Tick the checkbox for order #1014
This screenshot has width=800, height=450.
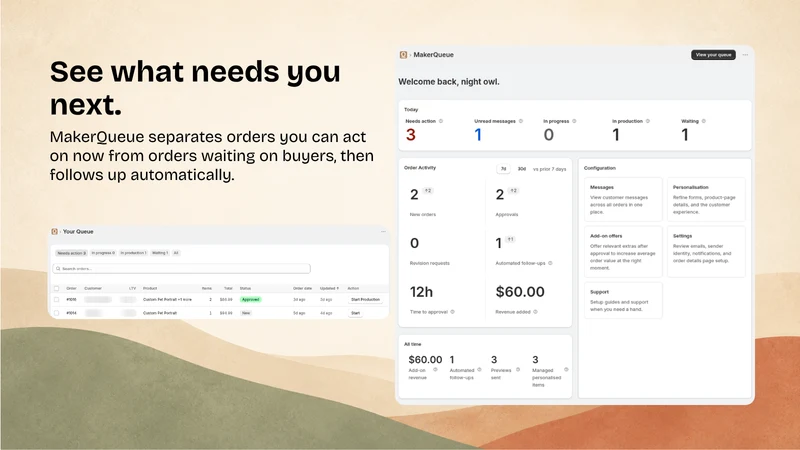pos(57,313)
